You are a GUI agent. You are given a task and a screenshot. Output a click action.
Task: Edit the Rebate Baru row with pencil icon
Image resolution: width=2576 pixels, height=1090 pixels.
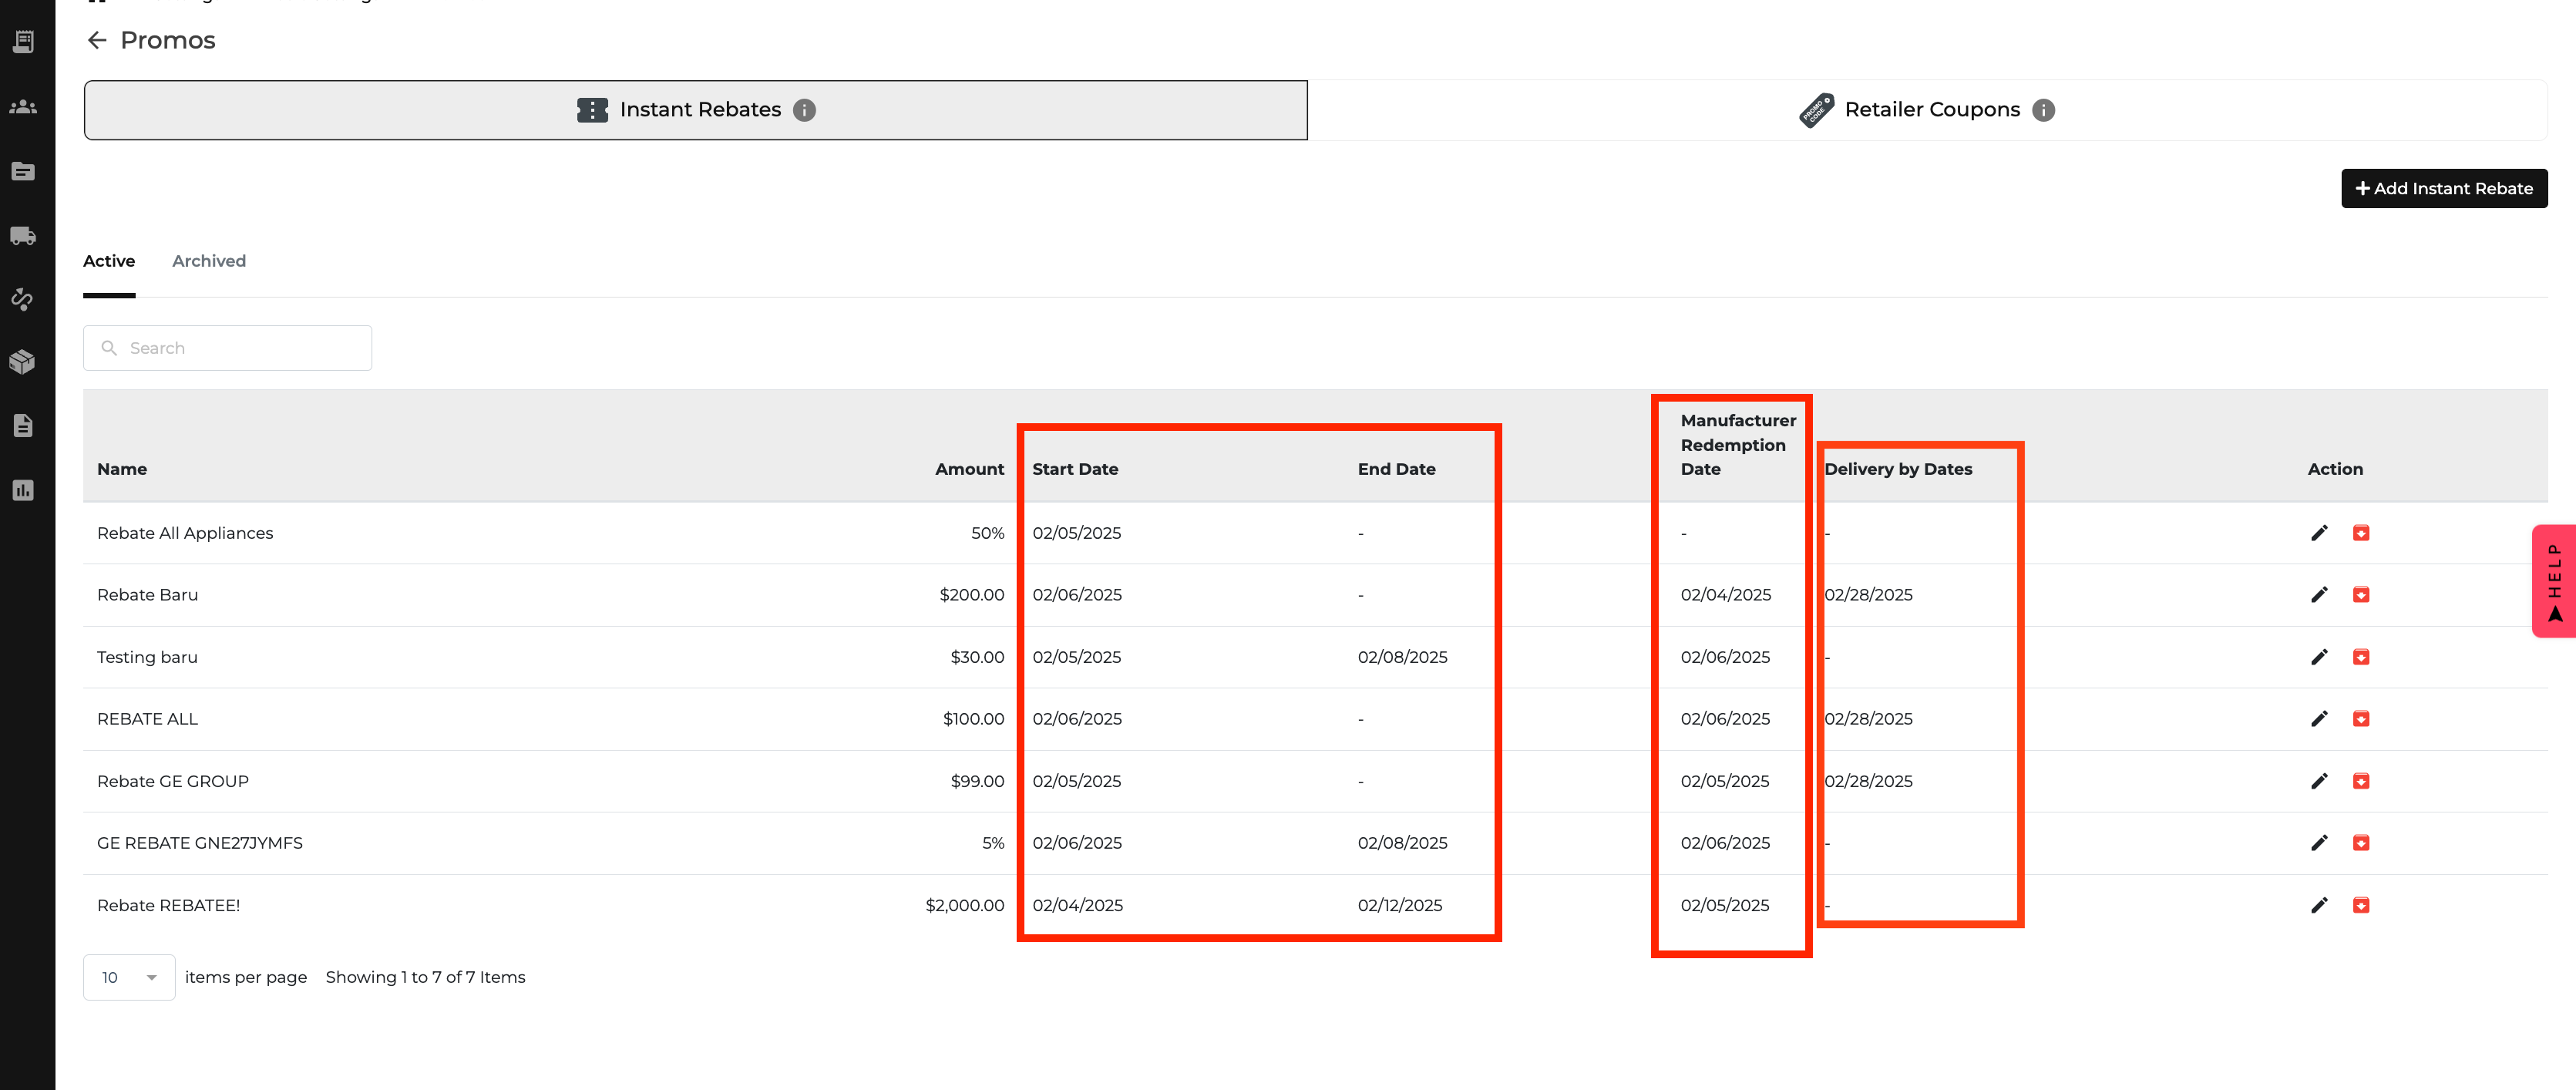2319,595
